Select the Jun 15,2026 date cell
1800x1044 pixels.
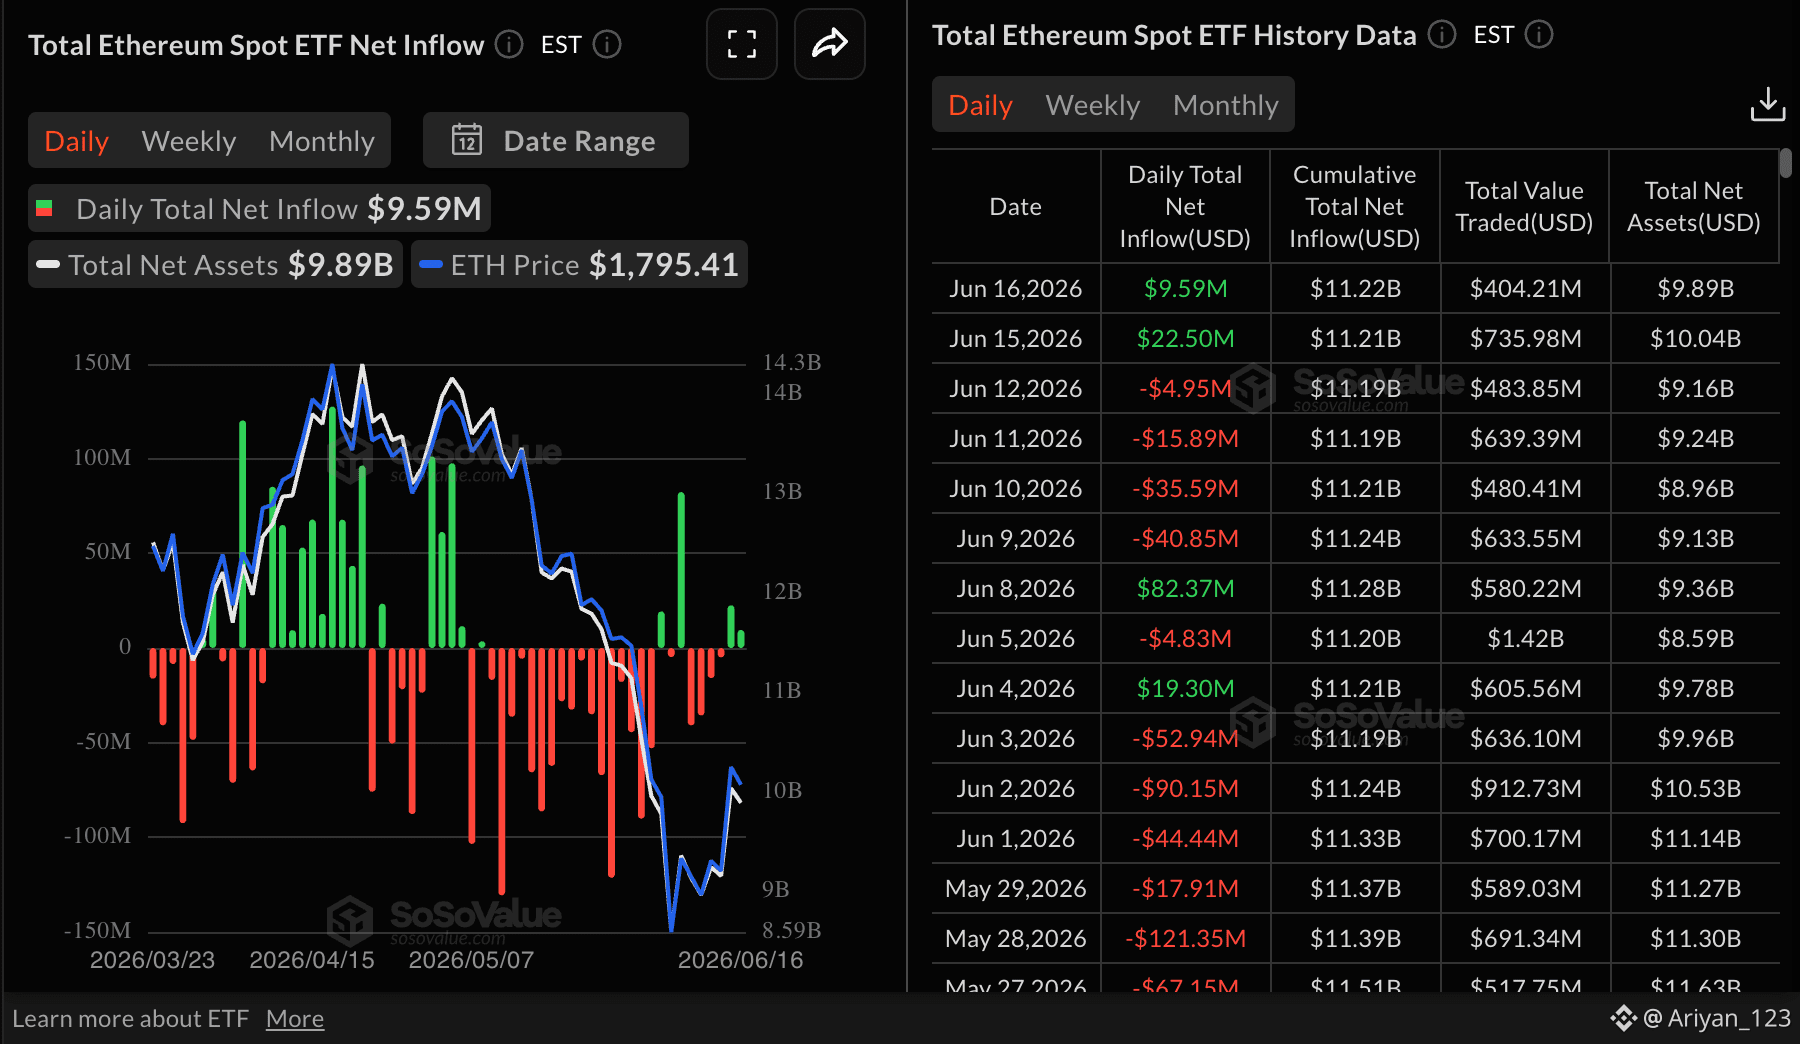(x=1016, y=338)
